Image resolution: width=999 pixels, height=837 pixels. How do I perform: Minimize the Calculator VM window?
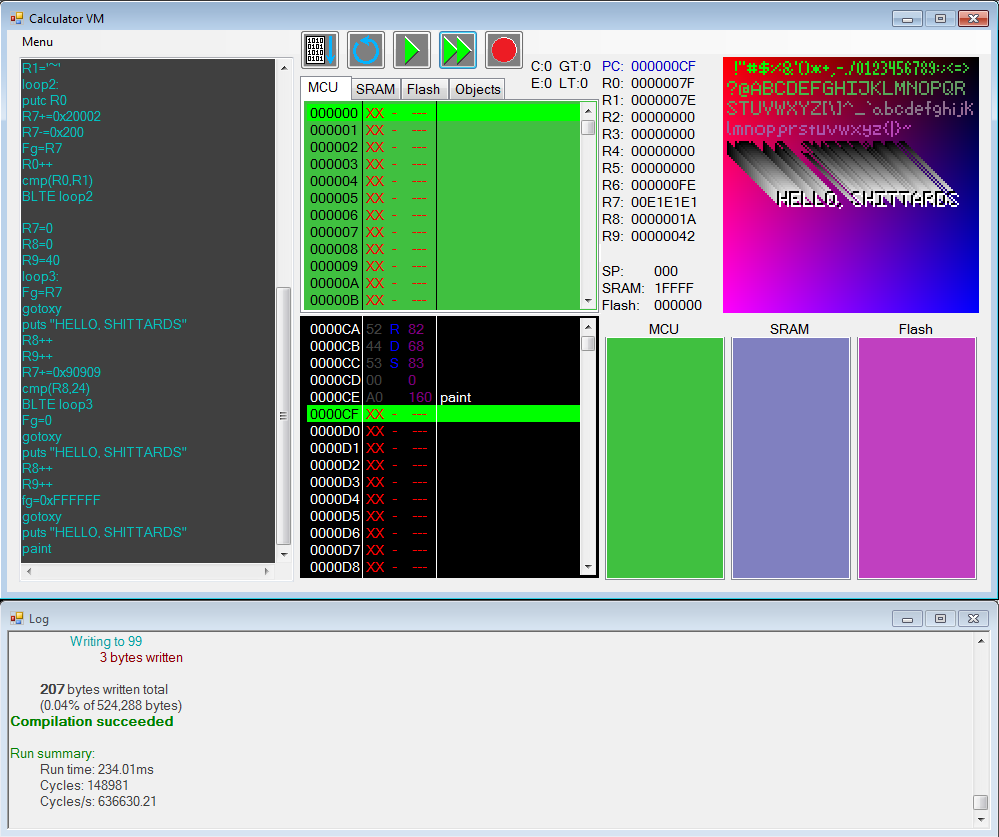click(x=907, y=18)
